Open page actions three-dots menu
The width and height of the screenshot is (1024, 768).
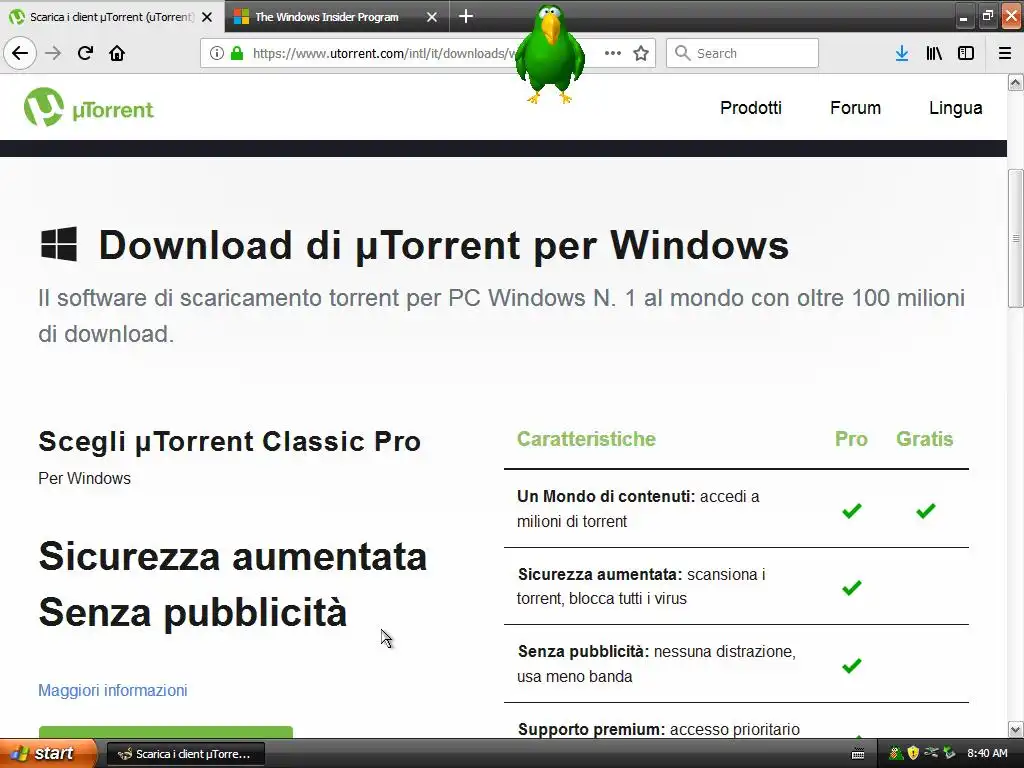point(613,54)
